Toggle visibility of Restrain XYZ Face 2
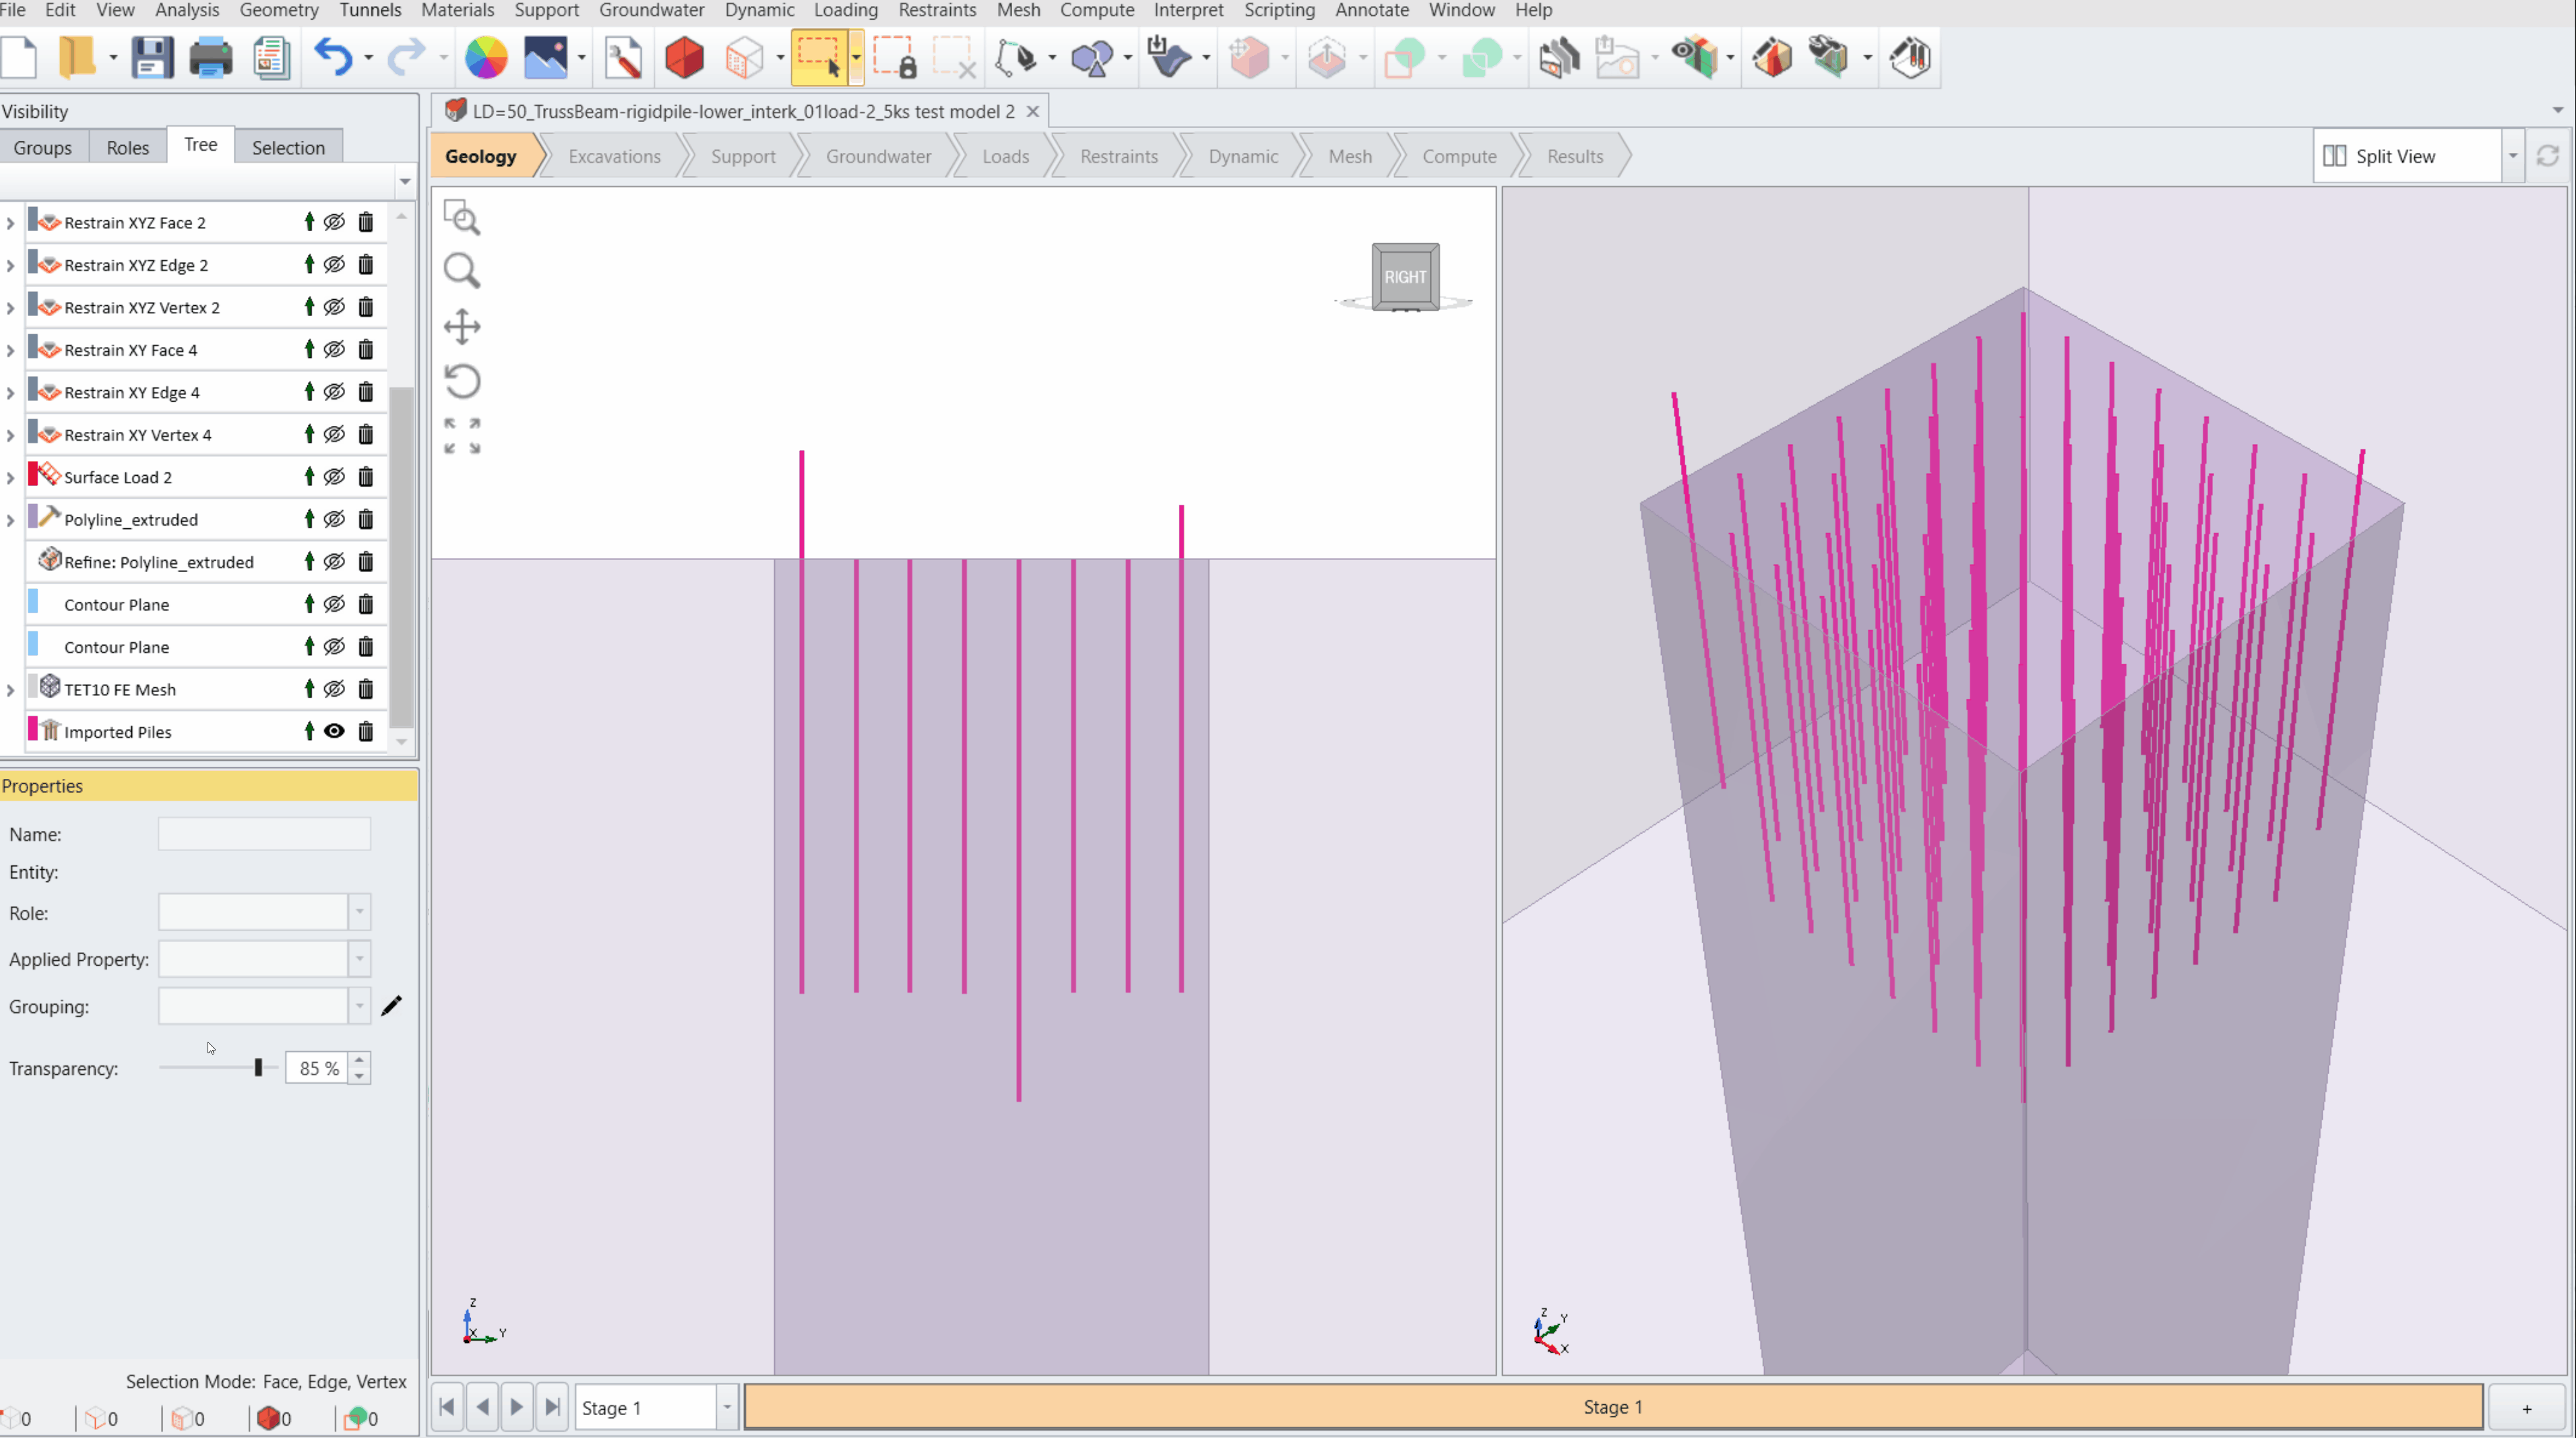 click(x=334, y=222)
